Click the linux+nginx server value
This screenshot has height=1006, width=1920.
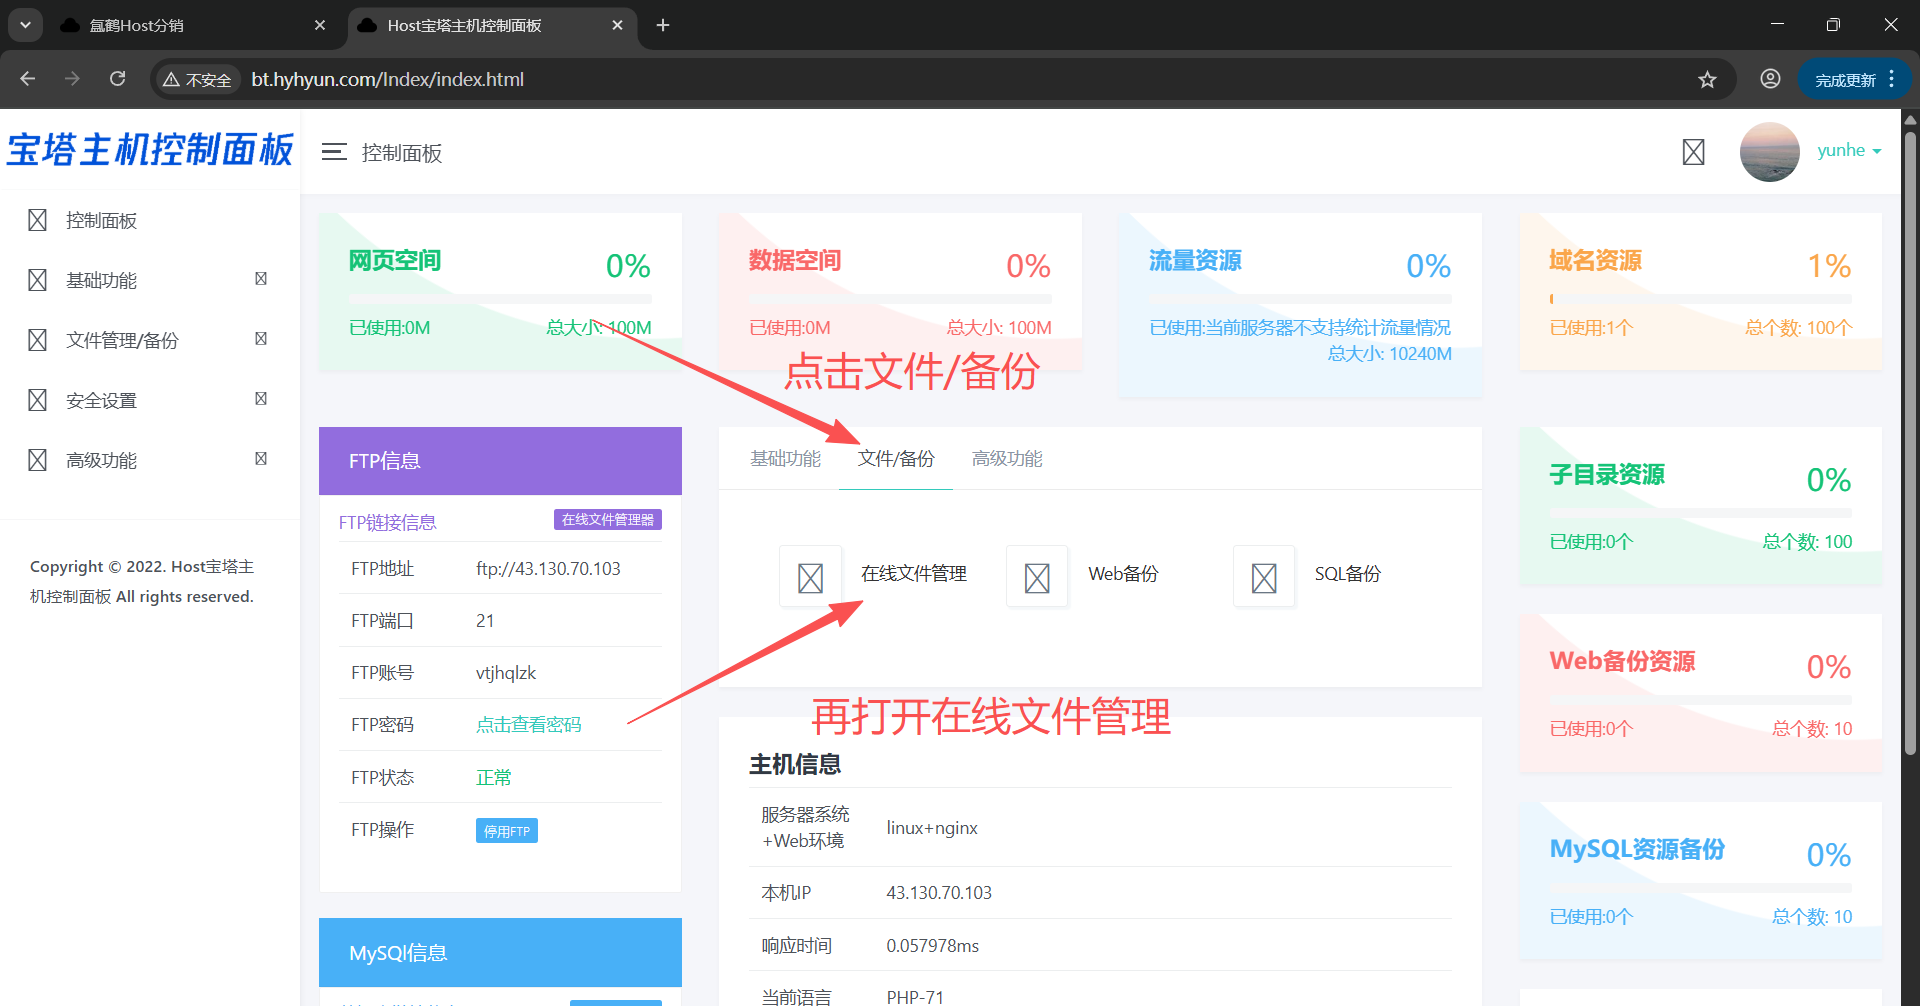[932, 828]
